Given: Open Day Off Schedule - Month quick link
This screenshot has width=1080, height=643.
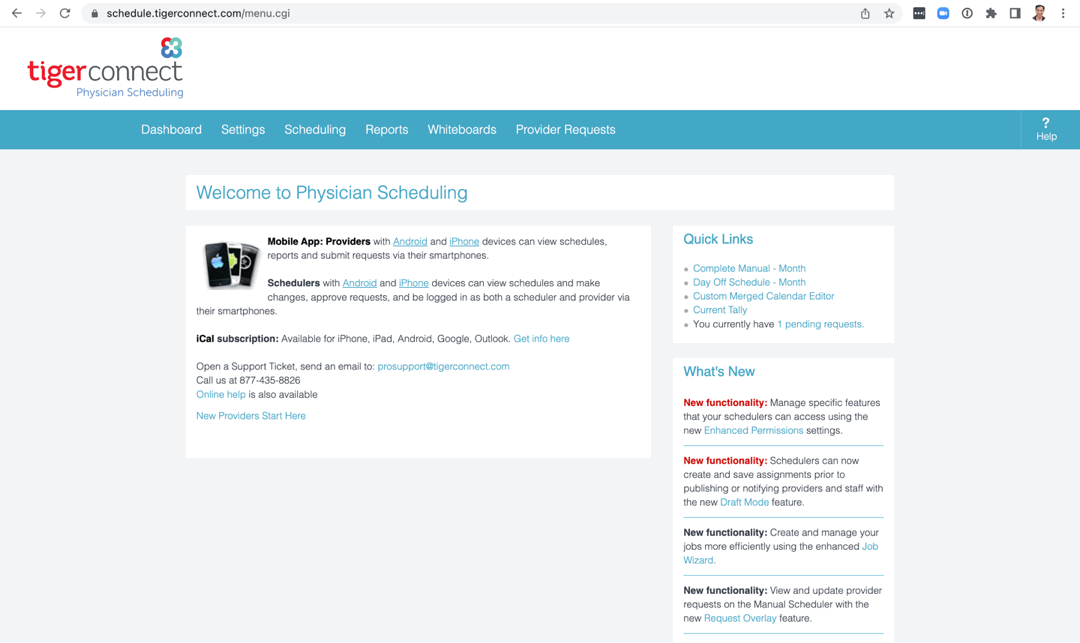Looking at the screenshot, I should tap(749, 282).
